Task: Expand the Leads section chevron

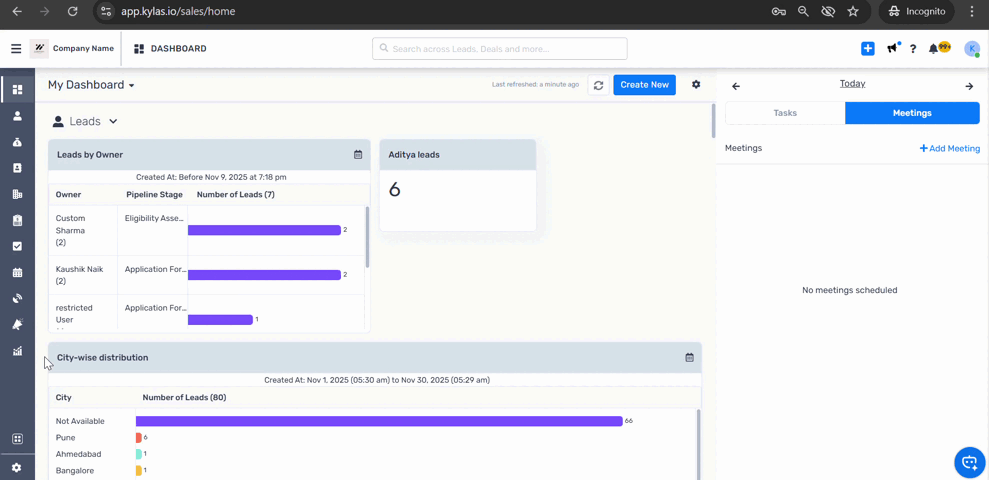Action: pos(113,121)
